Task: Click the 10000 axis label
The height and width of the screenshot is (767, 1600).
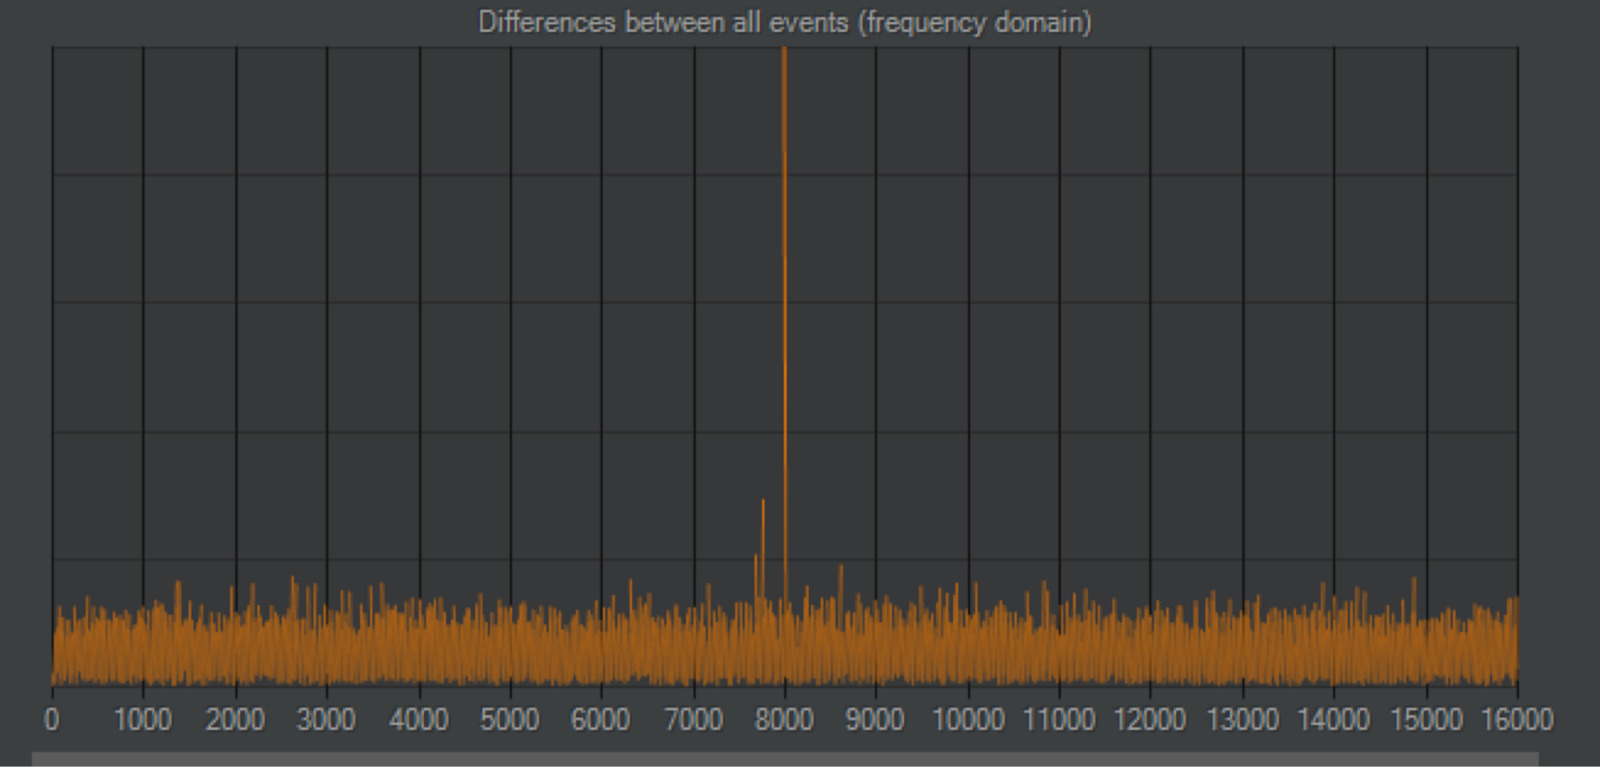Action: coord(968,719)
